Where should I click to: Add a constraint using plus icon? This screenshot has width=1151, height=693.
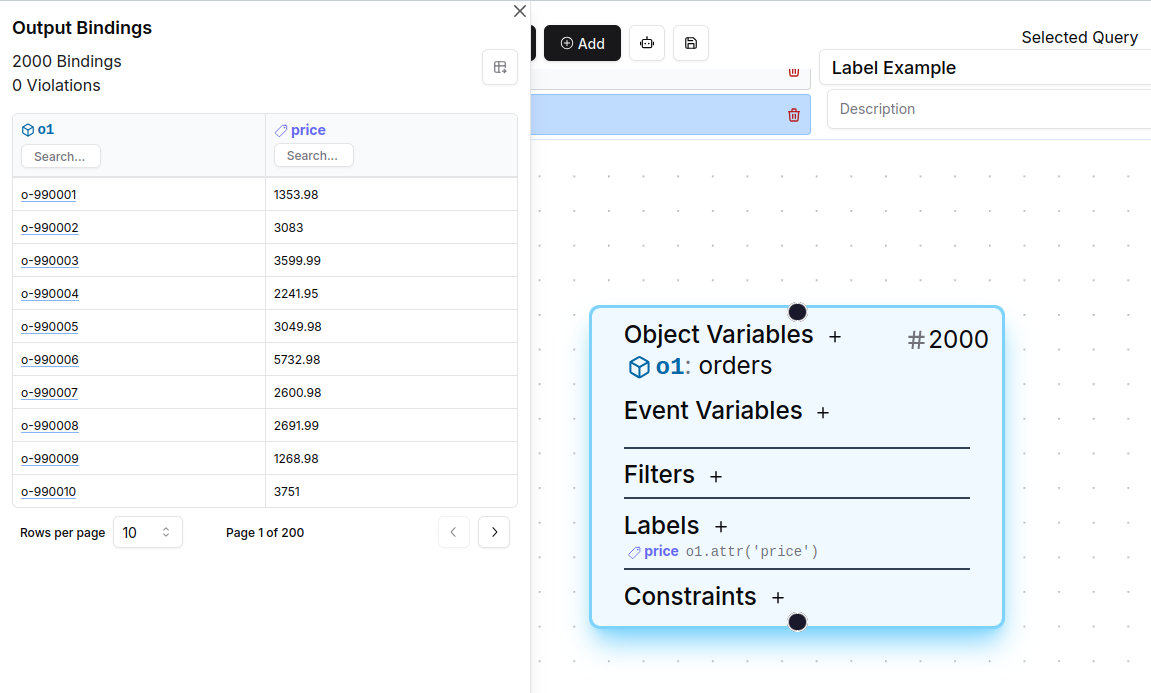778,598
